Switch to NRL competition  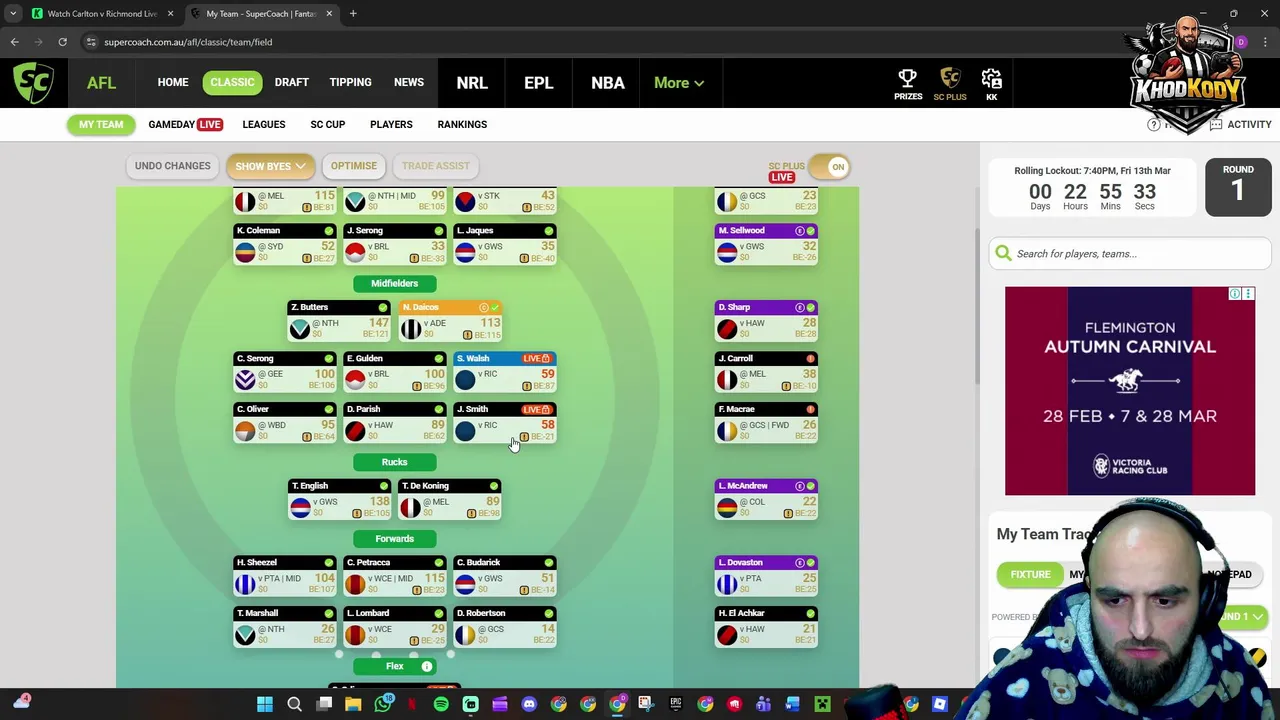pyautogui.click(x=472, y=83)
